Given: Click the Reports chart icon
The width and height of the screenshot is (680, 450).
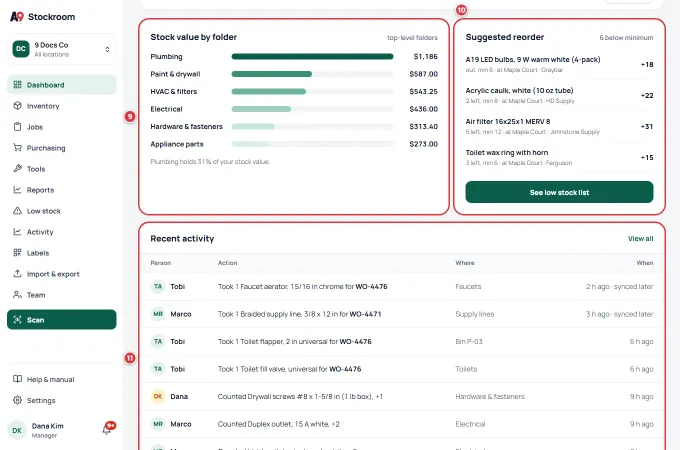Looking at the screenshot, I should pos(17,189).
